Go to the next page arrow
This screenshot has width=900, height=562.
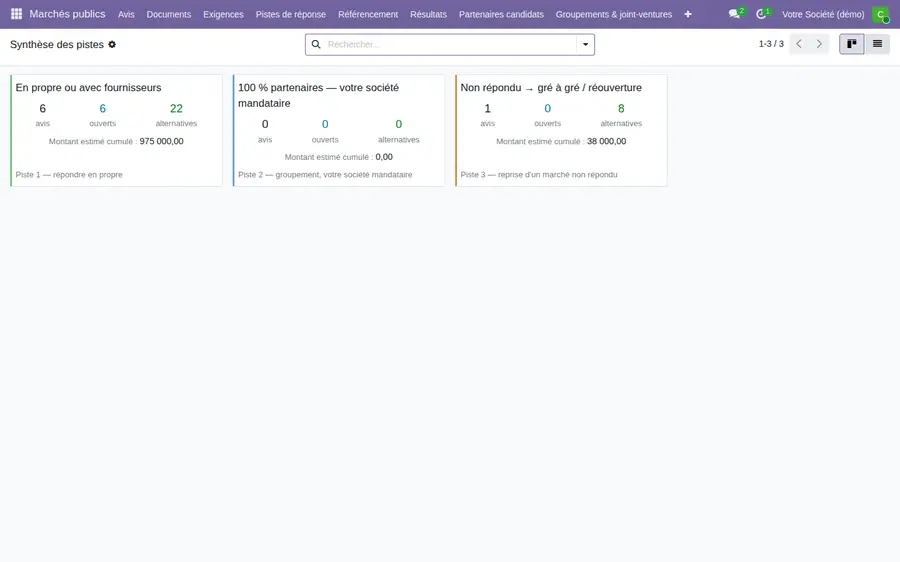(x=819, y=44)
